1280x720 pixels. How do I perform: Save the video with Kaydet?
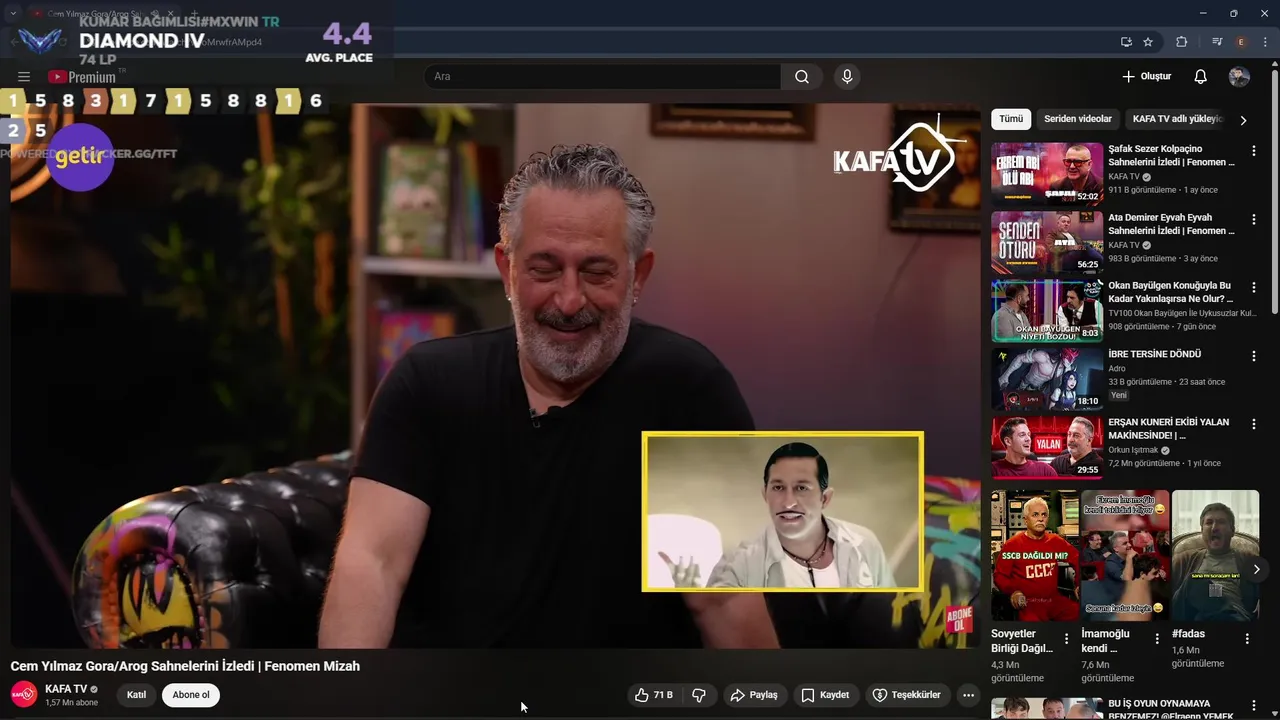pyautogui.click(x=826, y=695)
